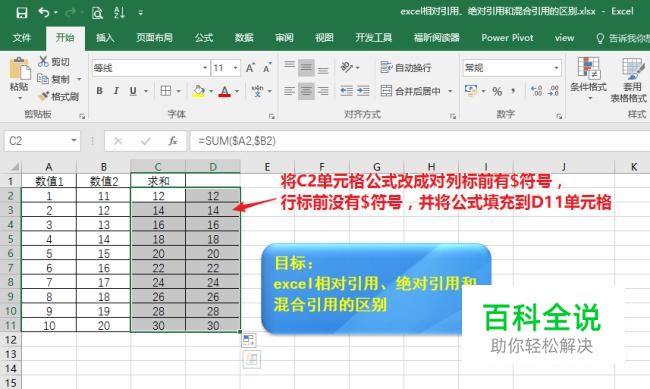Expand the Paste options arrow

19,98
